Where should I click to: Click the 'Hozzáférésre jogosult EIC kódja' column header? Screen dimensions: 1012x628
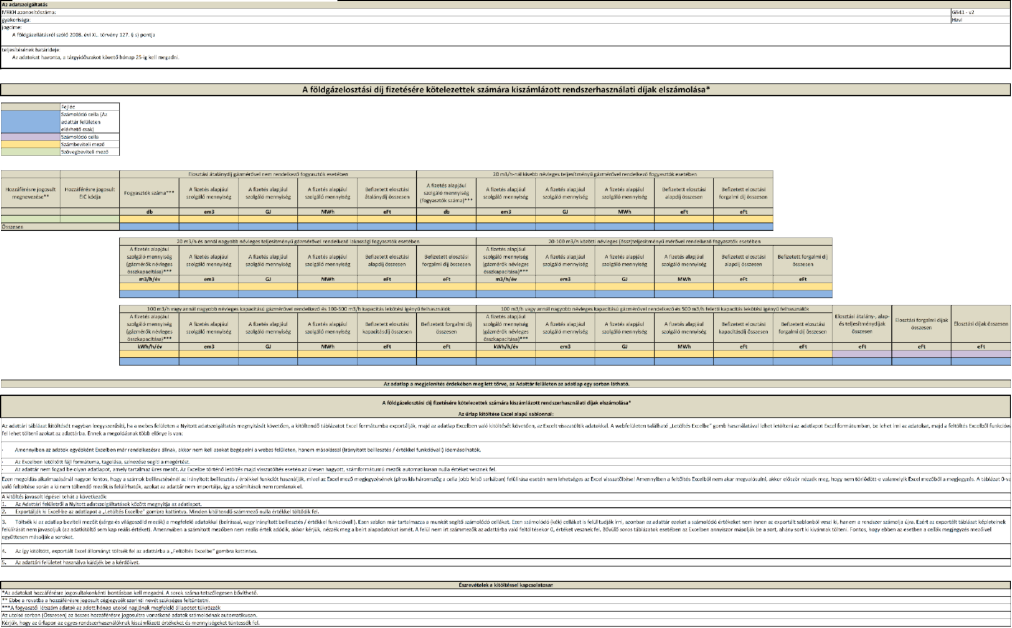click(90, 193)
